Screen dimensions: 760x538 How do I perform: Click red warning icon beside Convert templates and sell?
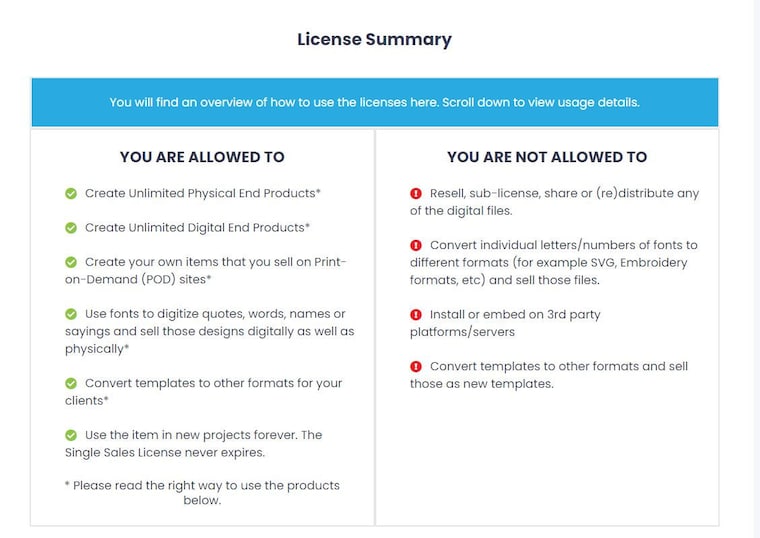tap(416, 366)
